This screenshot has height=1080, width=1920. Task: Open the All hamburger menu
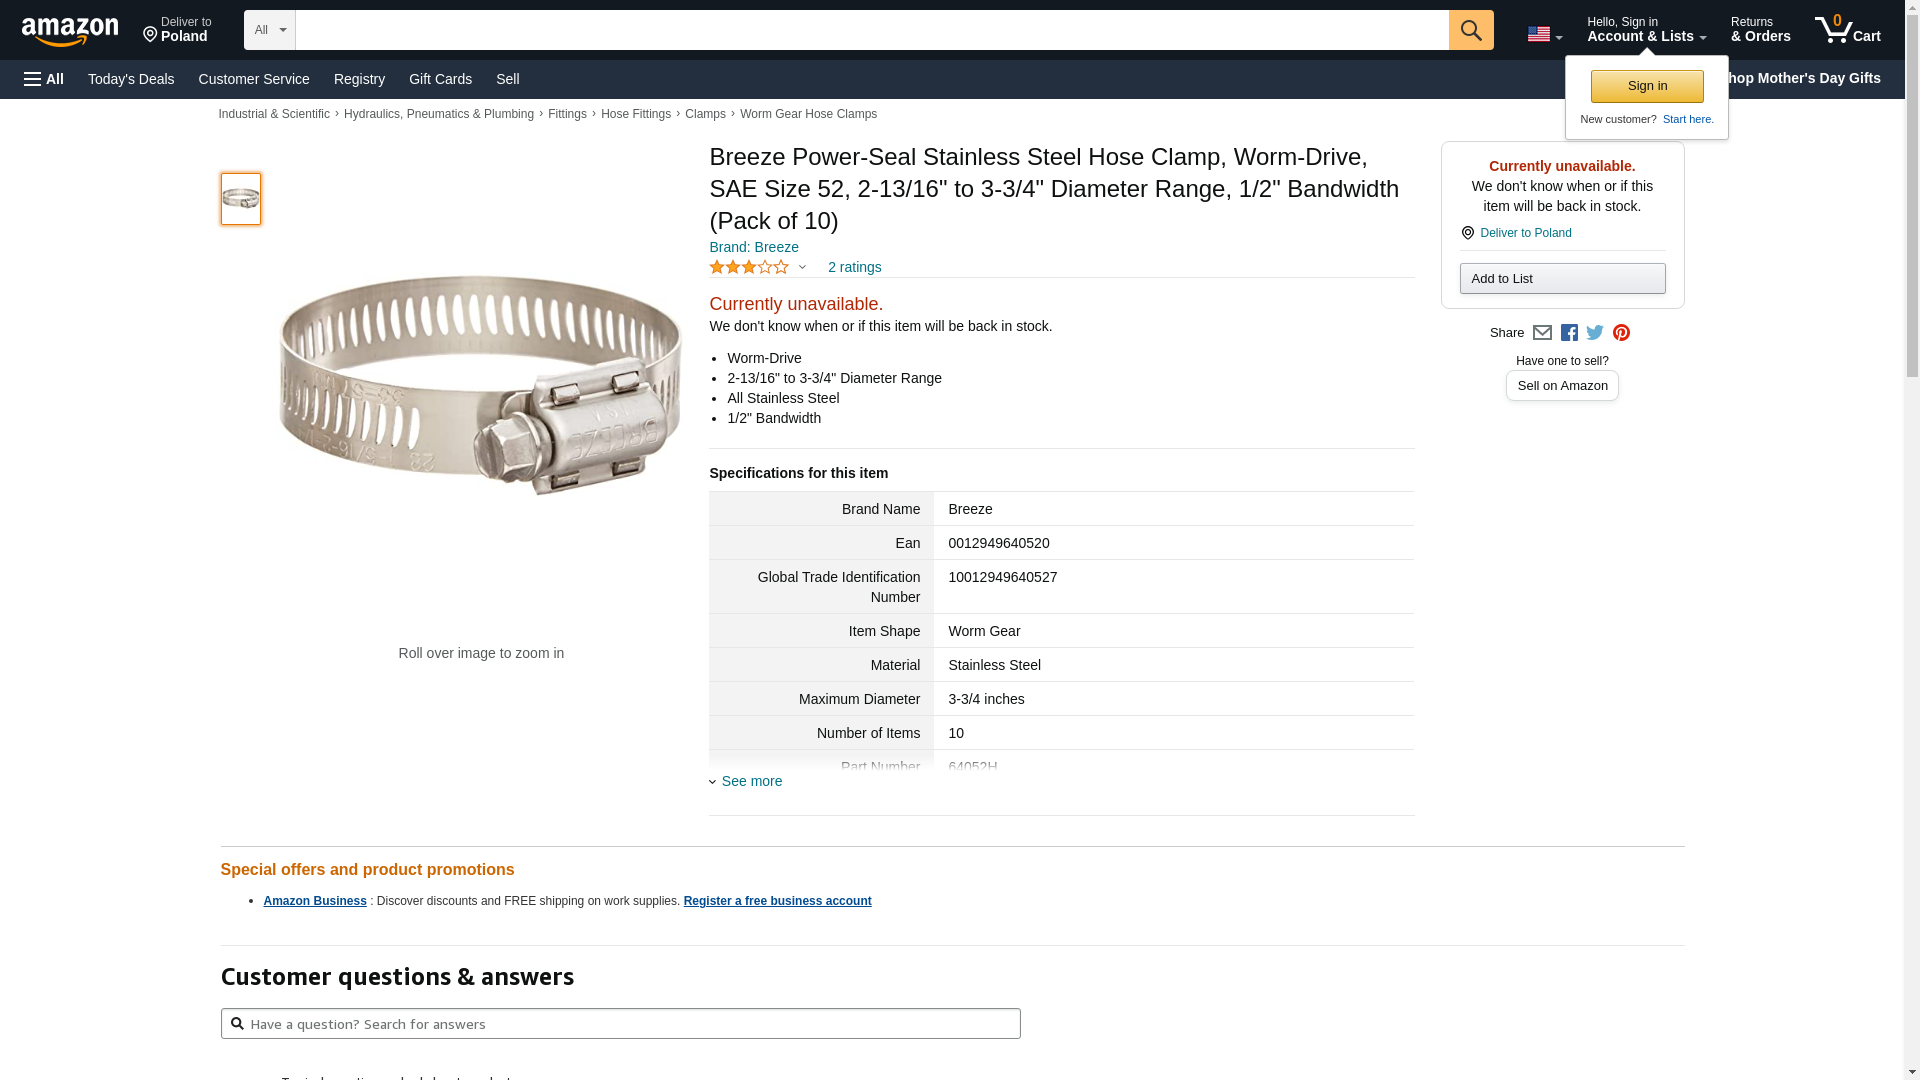point(44,79)
